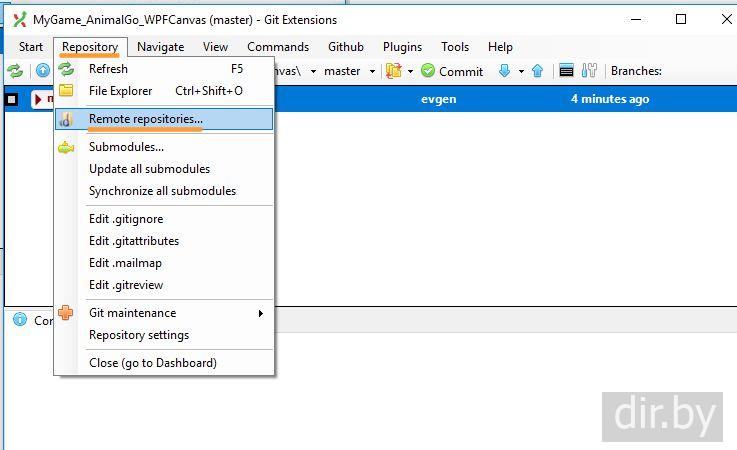Click the Commit button label
The image size is (737, 450).
pyautogui.click(x=461, y=71)
